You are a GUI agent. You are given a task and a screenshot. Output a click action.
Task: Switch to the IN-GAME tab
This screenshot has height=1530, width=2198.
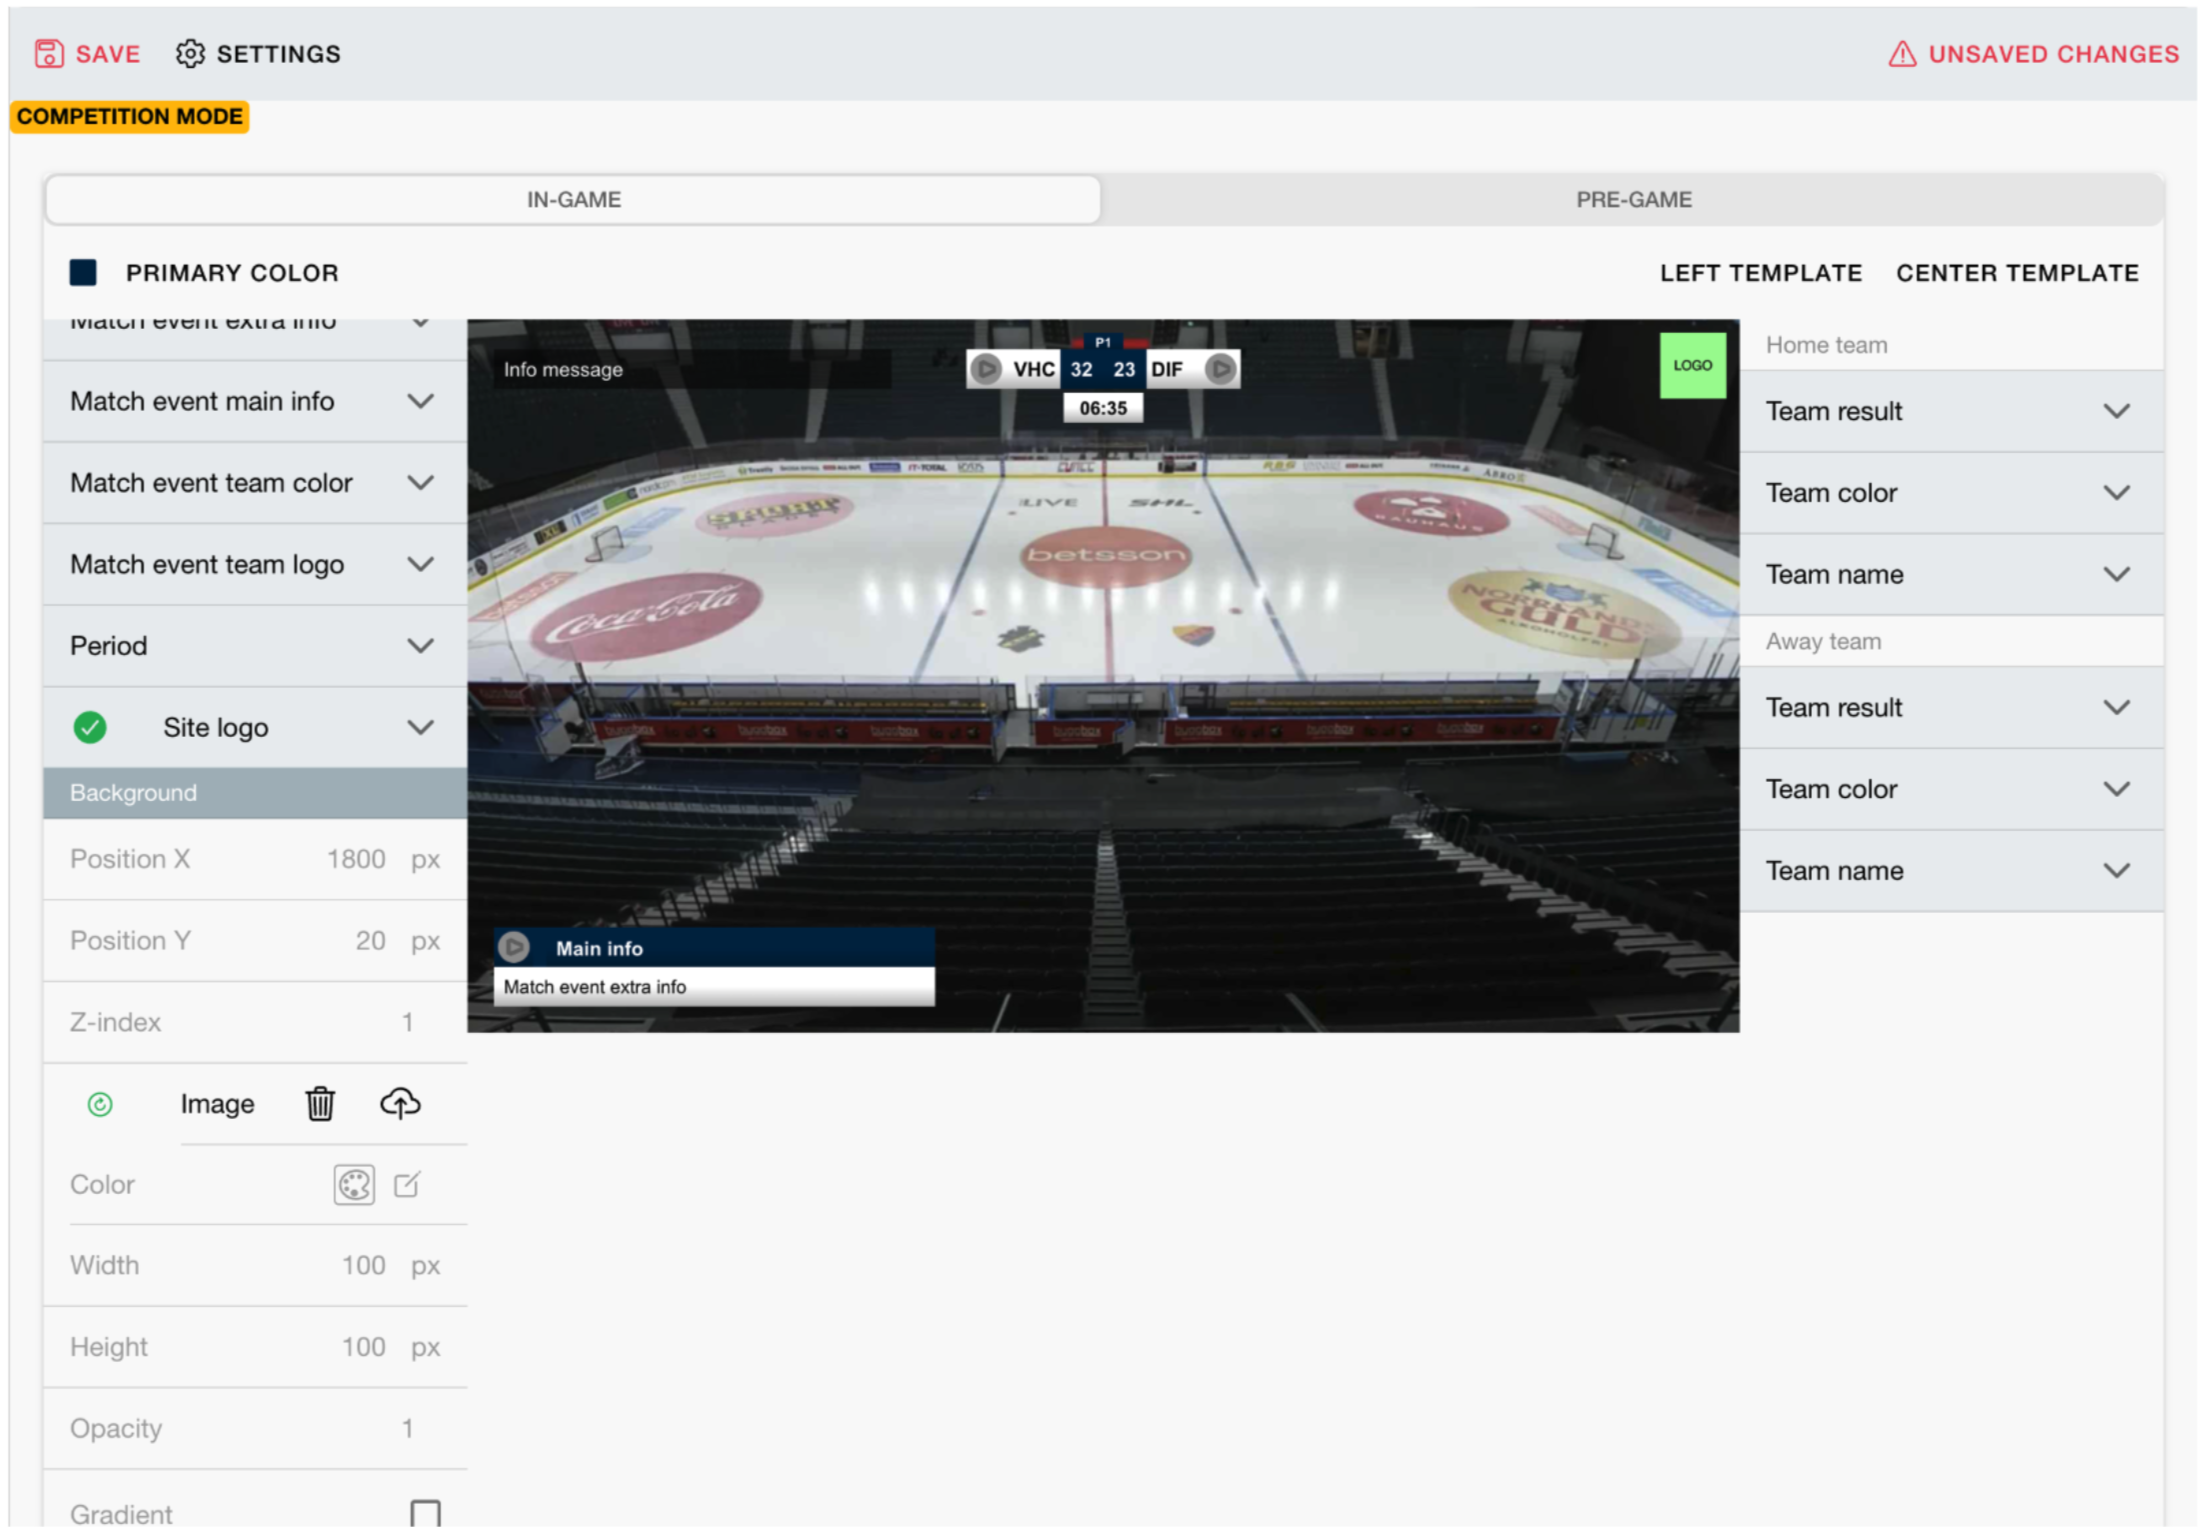click(x=573, y=199)
